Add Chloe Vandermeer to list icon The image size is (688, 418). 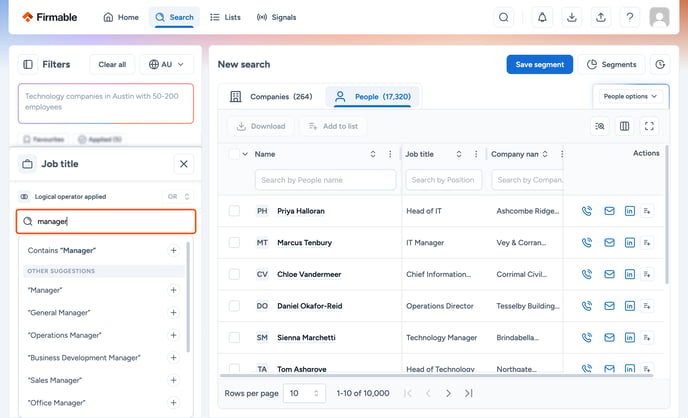647,274
